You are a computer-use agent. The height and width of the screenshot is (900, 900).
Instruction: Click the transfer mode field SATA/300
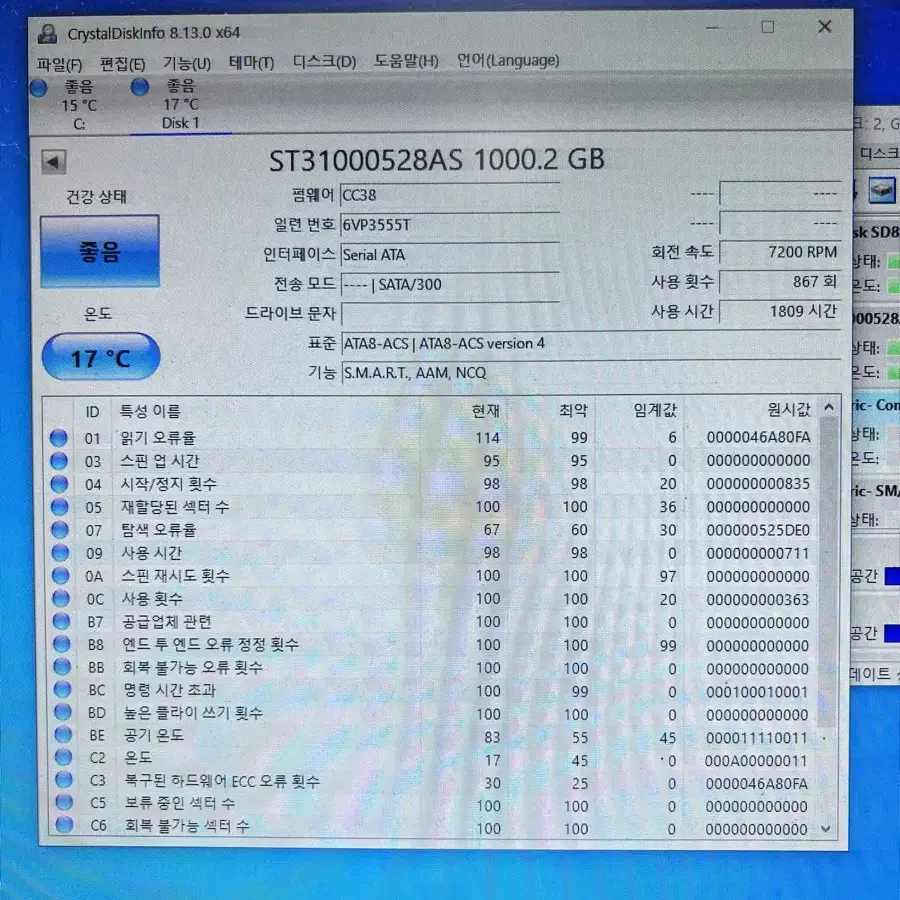coord(449,284)
